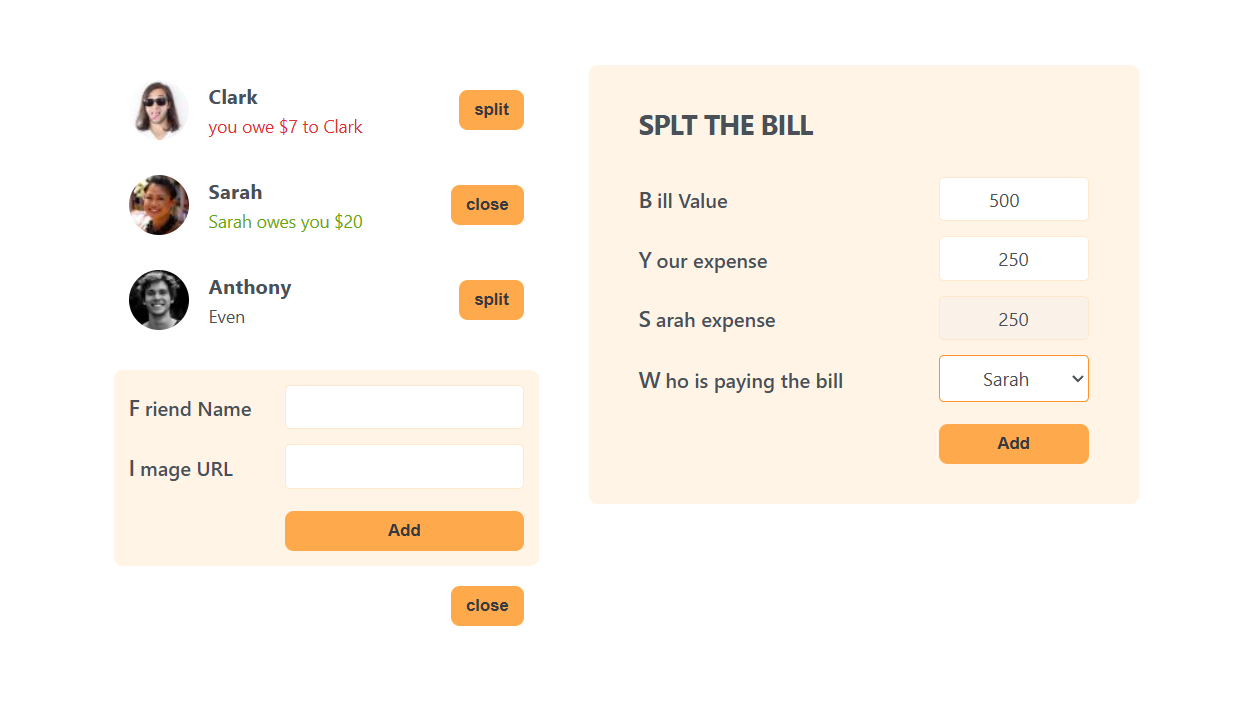
Task: Submit the split bill Add button
Action: (x=1013, y=444)
